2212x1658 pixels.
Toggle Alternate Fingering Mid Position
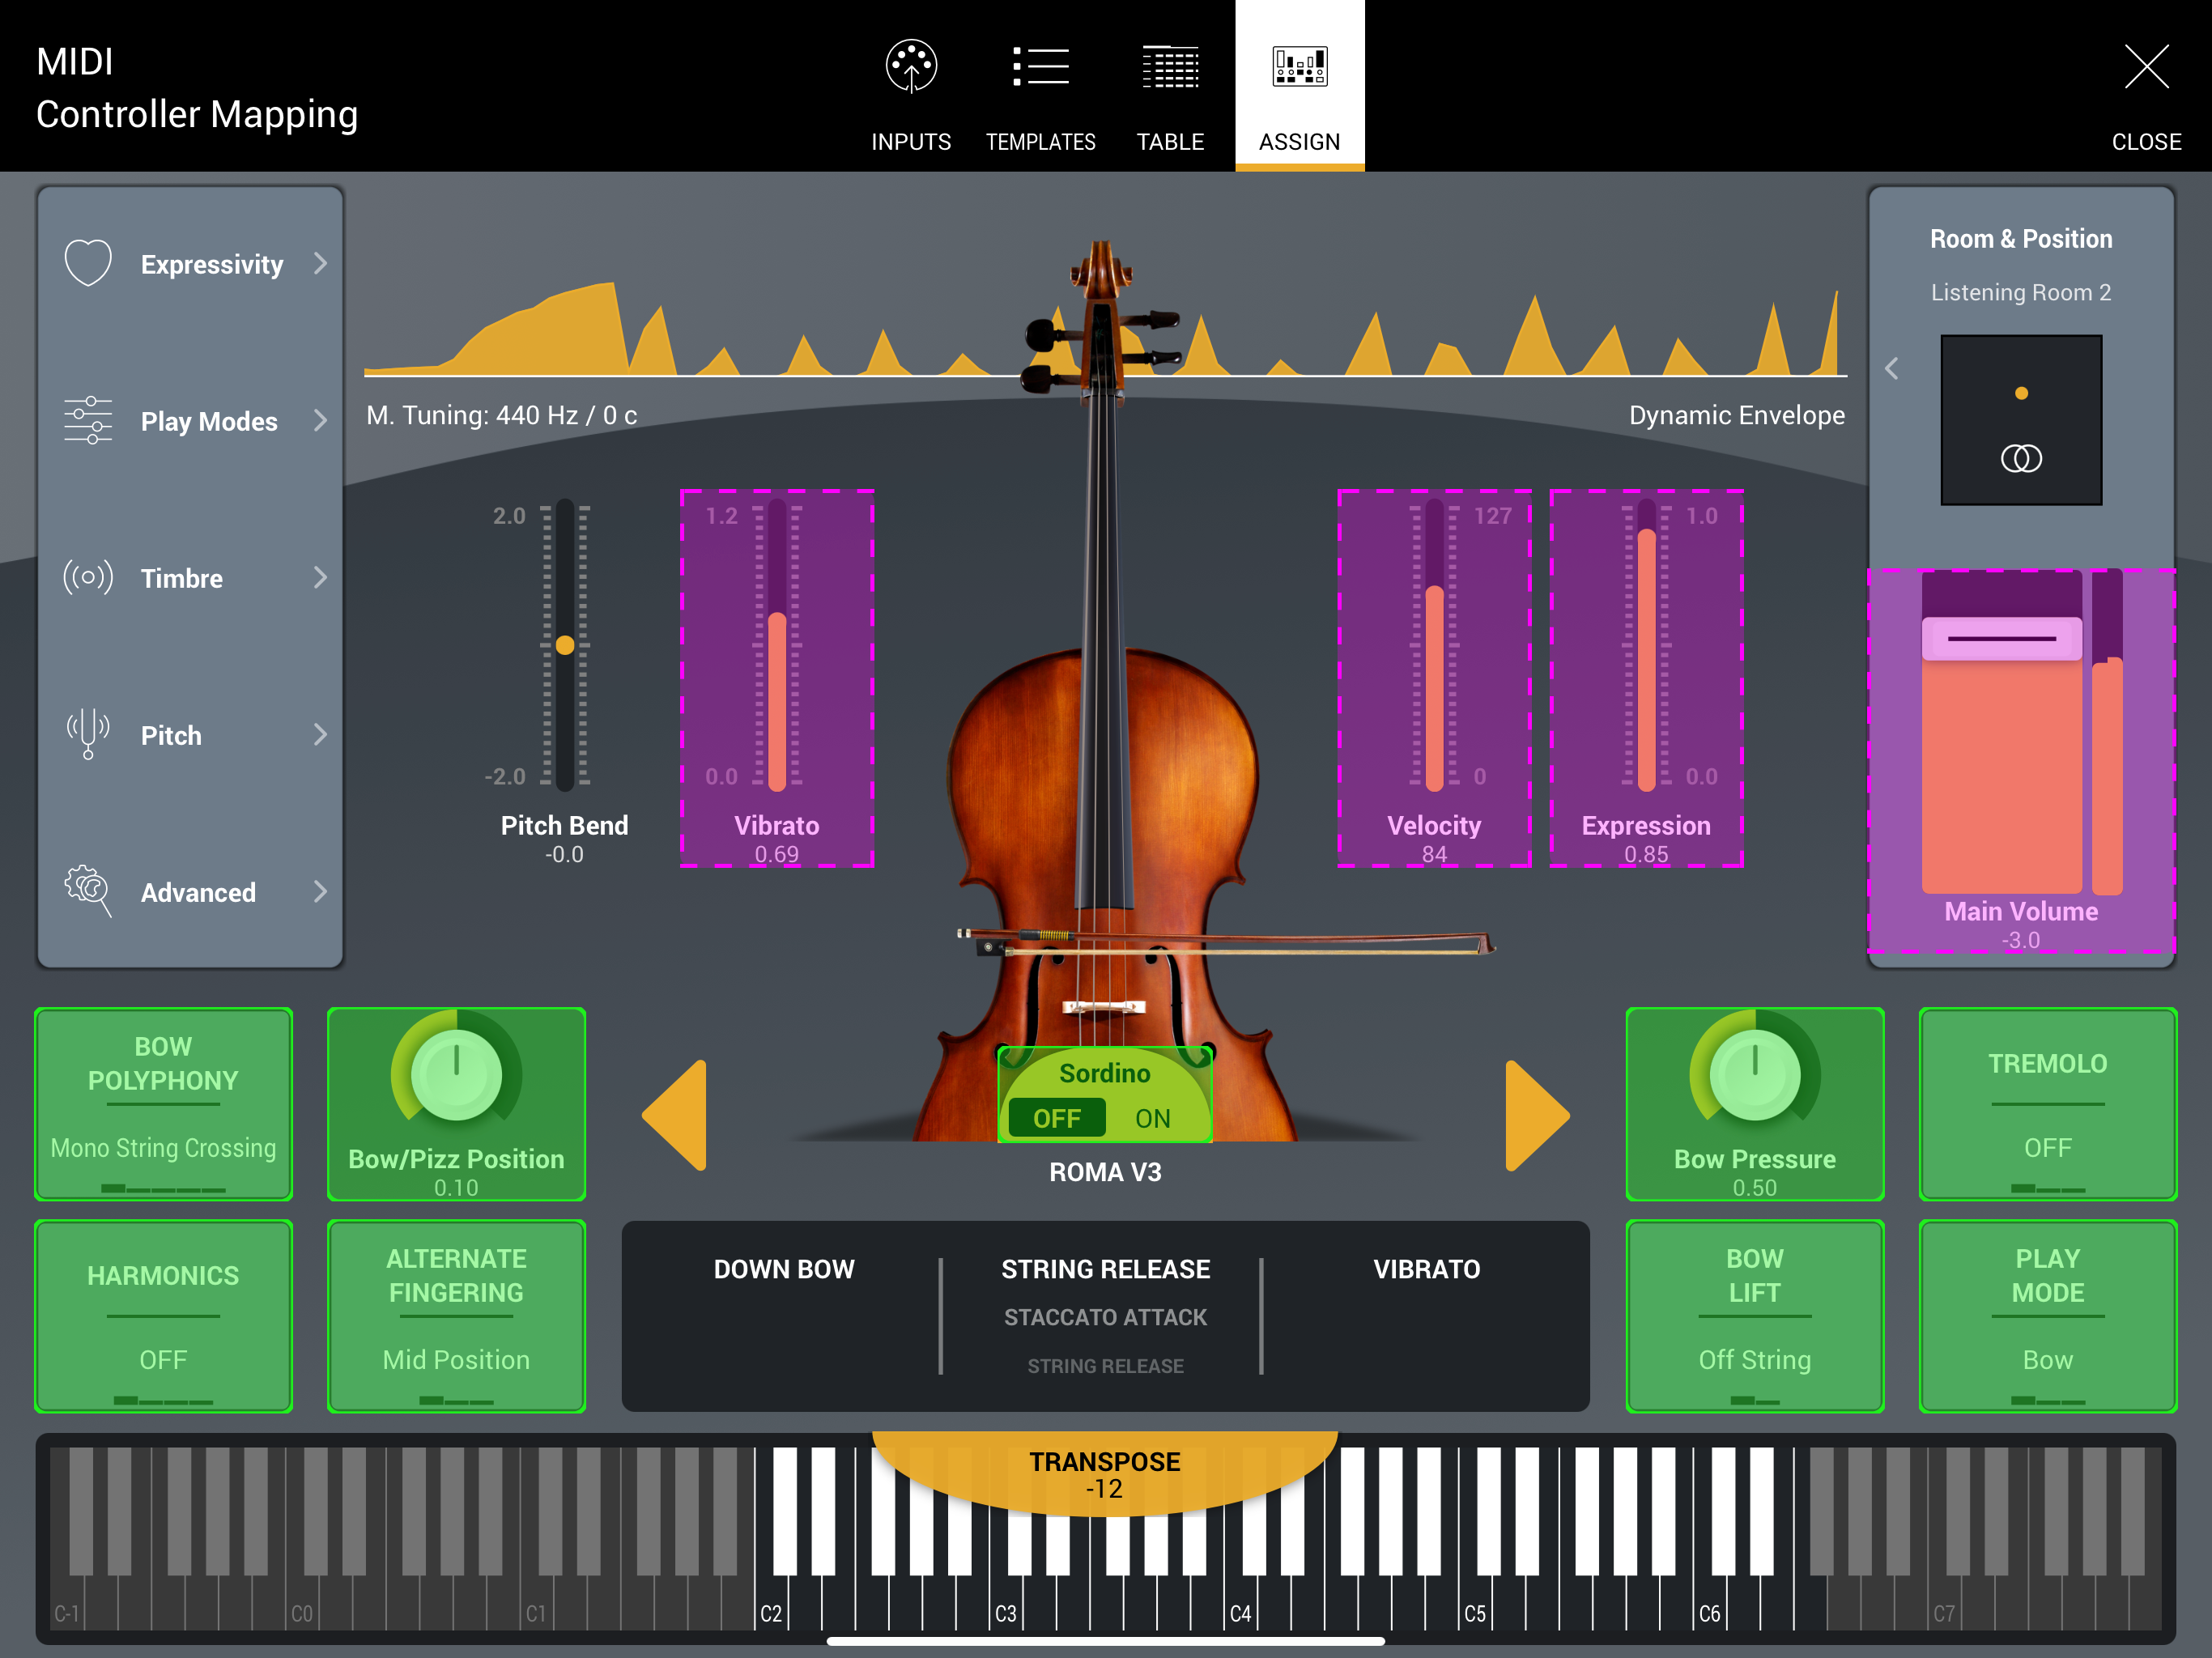tap(456, 1316)
